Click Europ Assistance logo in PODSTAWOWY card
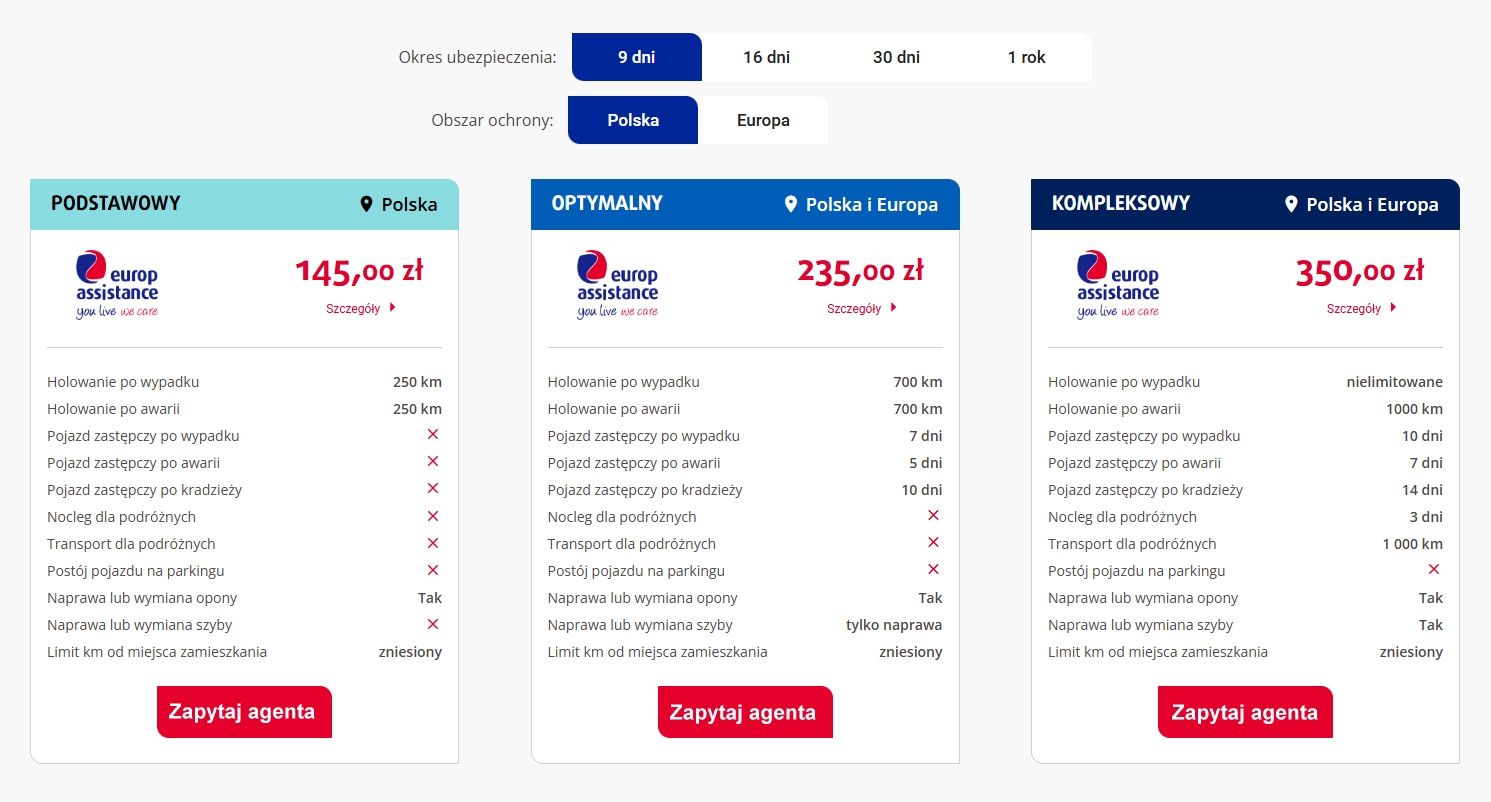Viewport: 1491px width, 802px height. click(117, 284)
